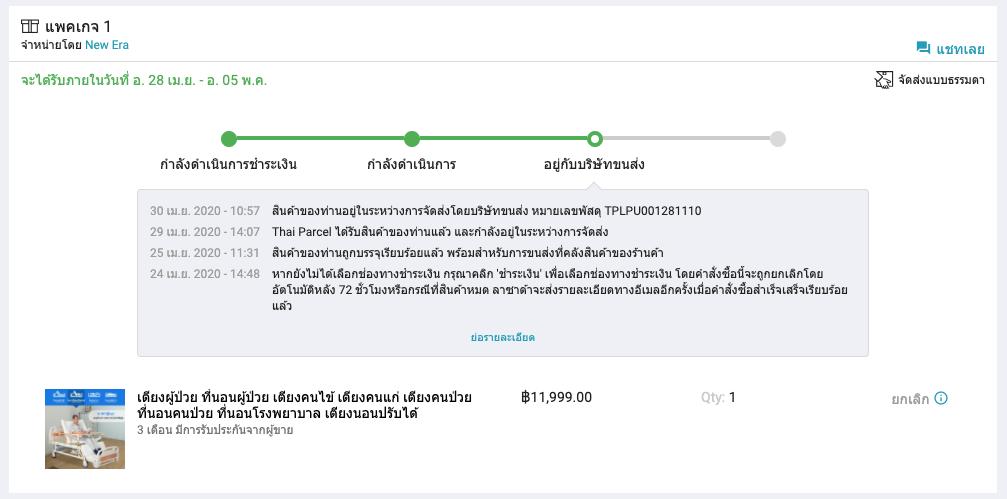
Task: Open the เตียงผู้ป่วย product title
Action: click(x=304, y=405)
